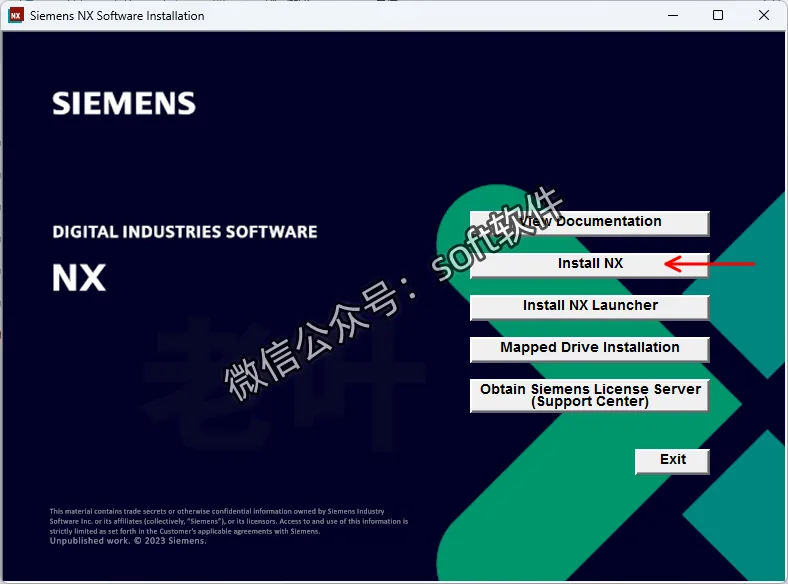Click the large NX product title
The image size is (788, 584).
tap(79, 277)
